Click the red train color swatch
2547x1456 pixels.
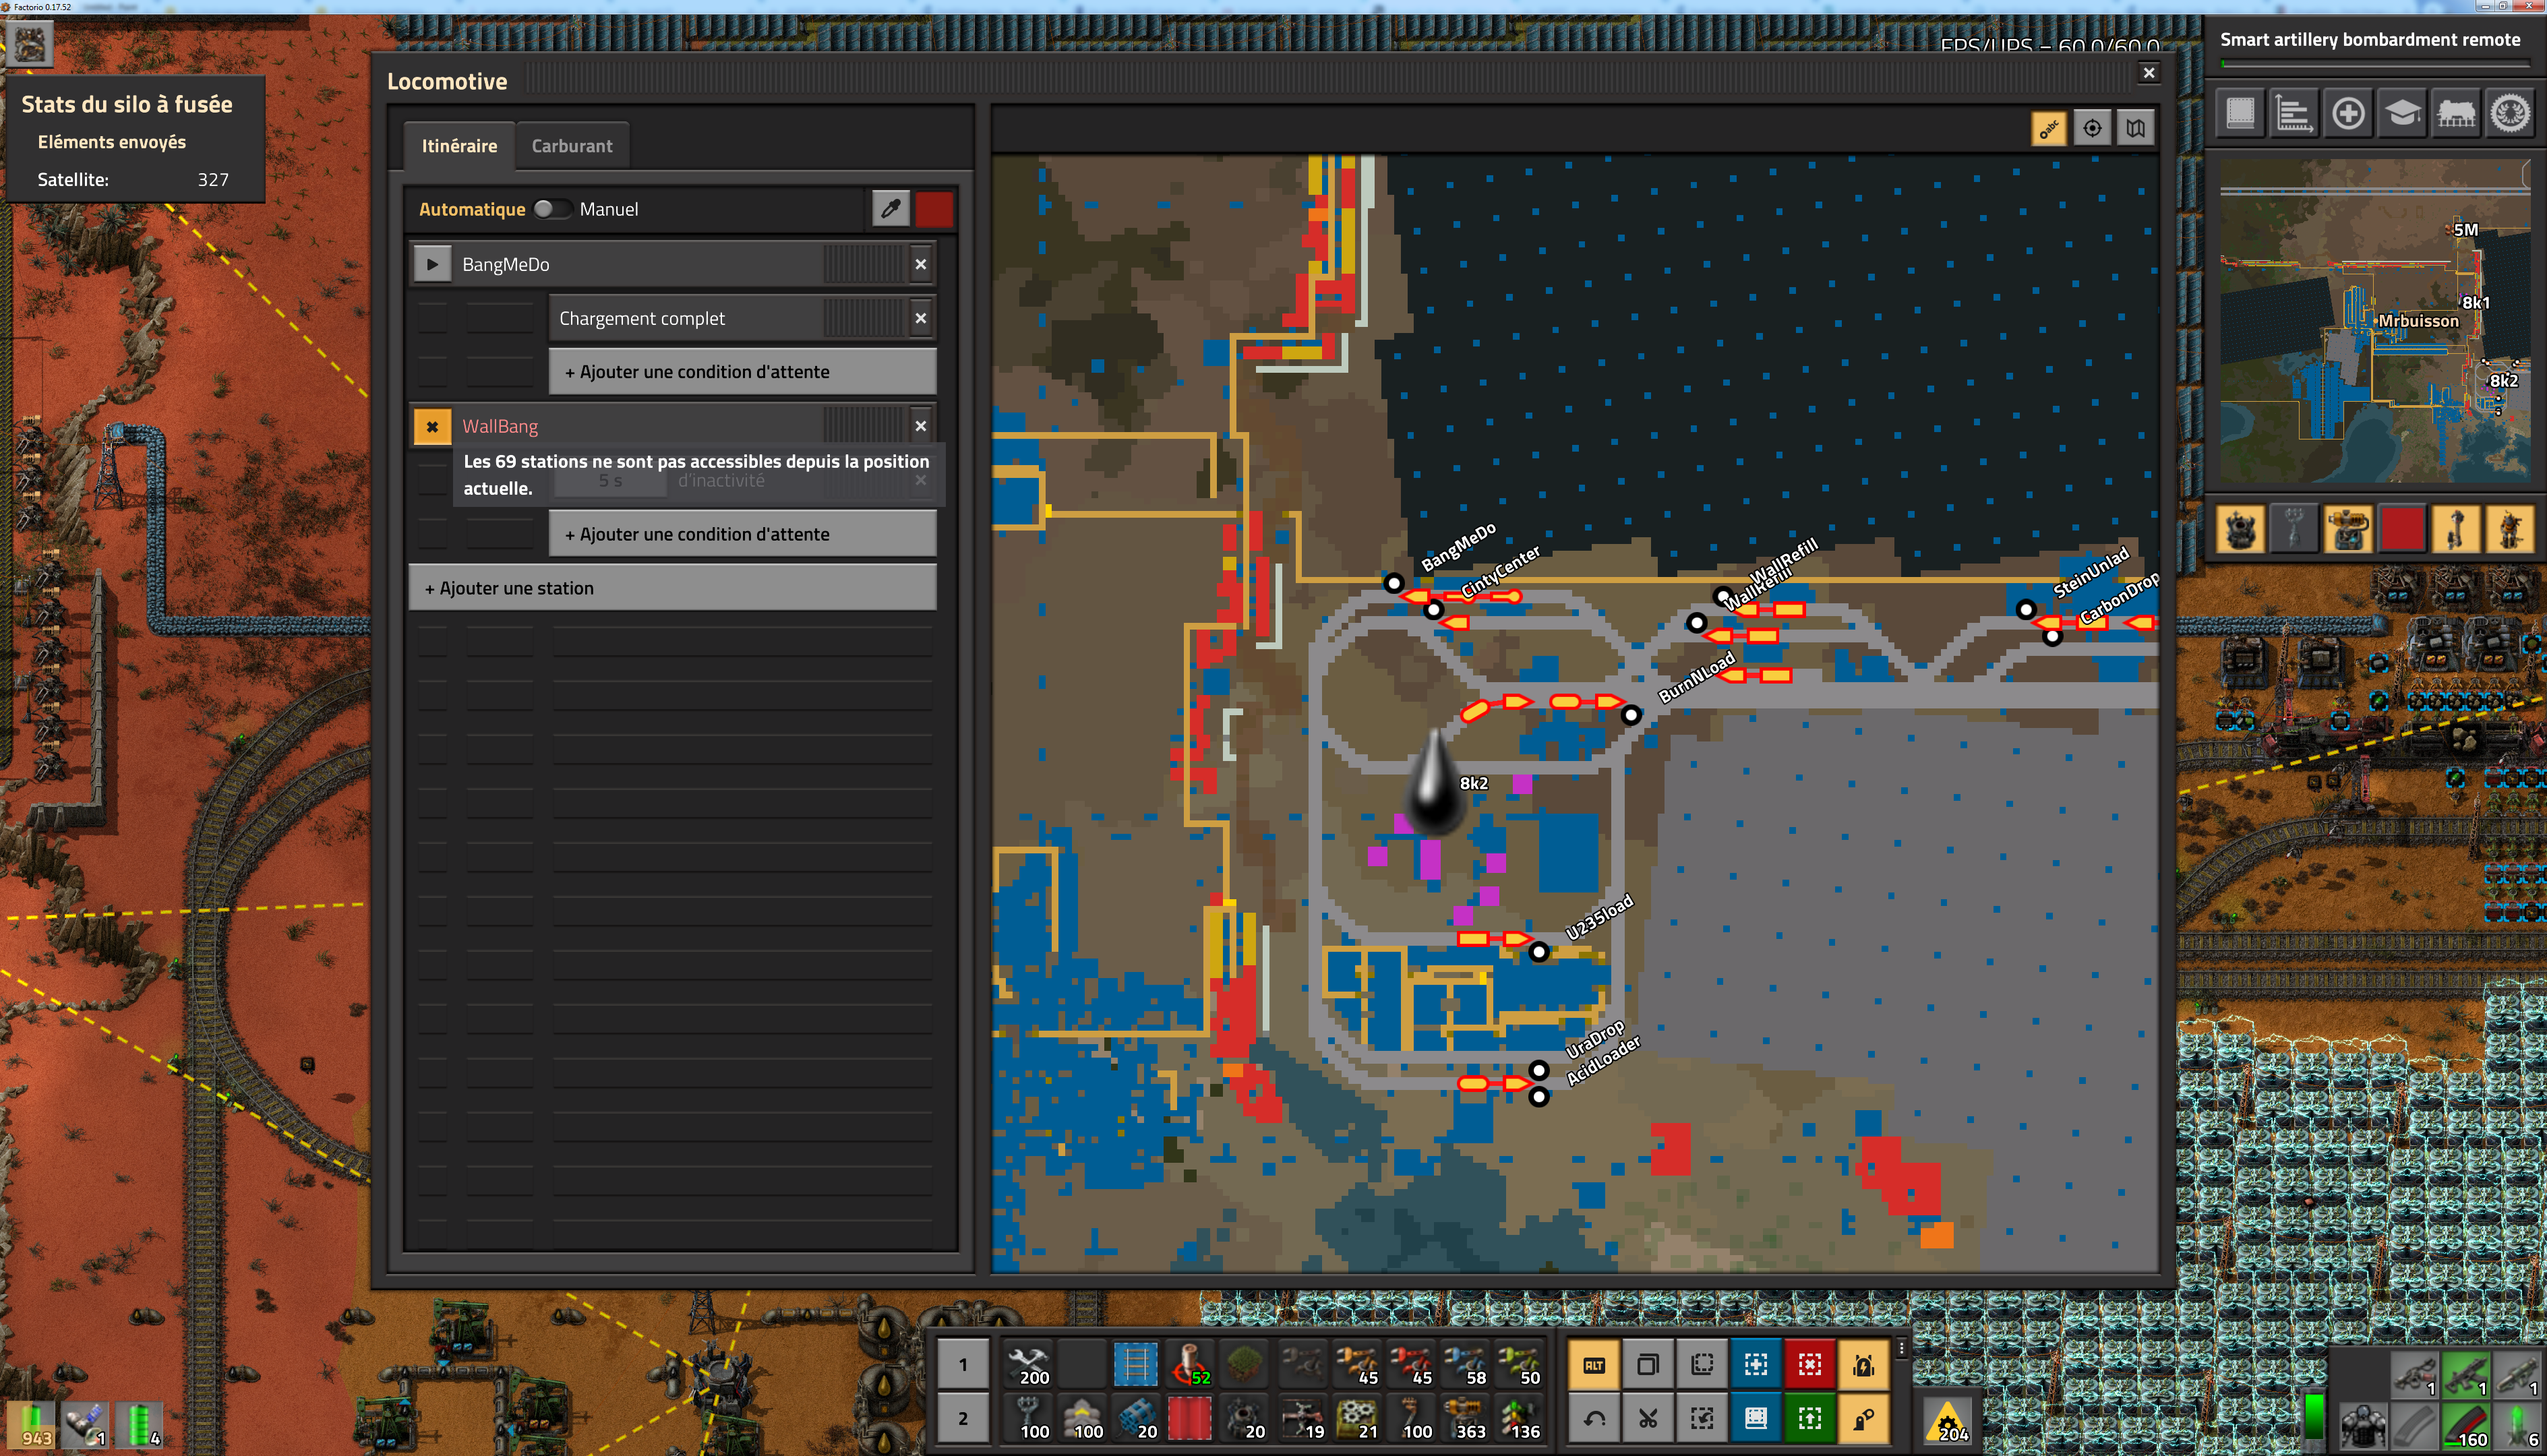coord(934,209)
